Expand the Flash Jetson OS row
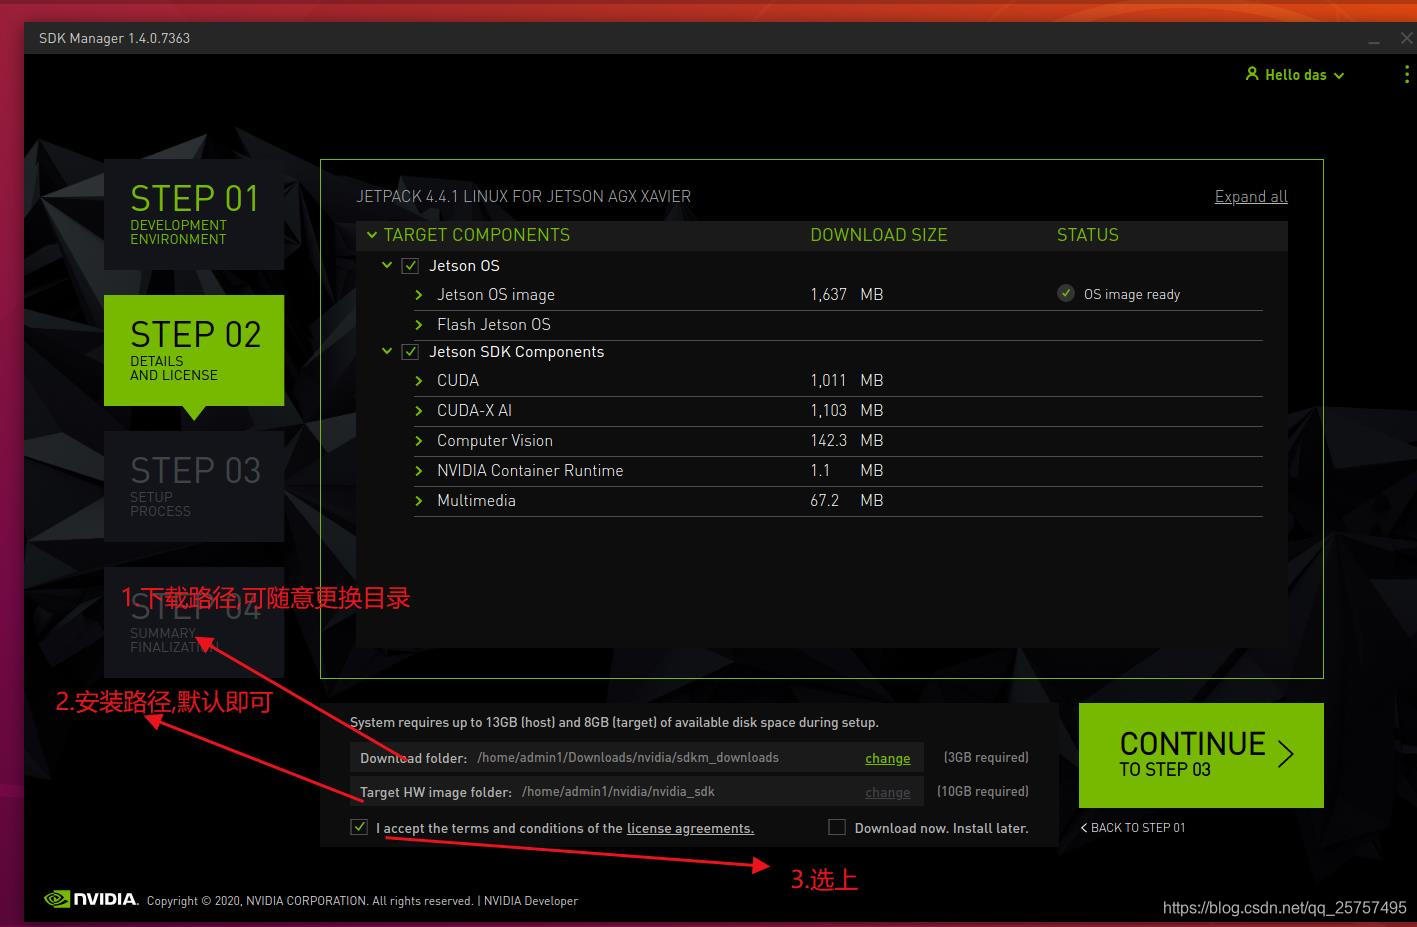The height and width of the screenshot is (927, 1417). coord(419,325)
